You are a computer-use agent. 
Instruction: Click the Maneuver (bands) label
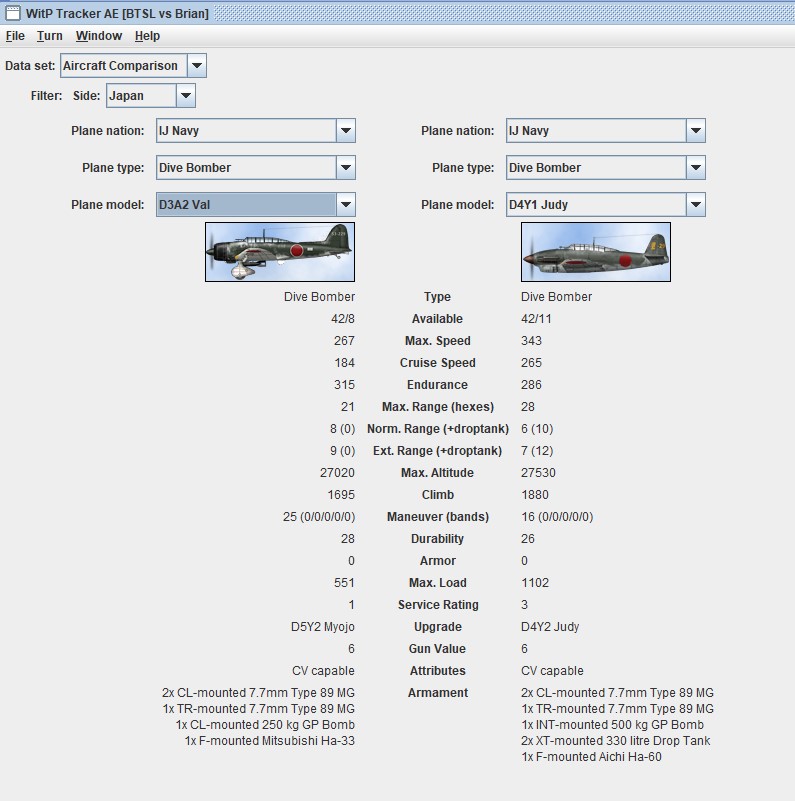click(438, 516)
